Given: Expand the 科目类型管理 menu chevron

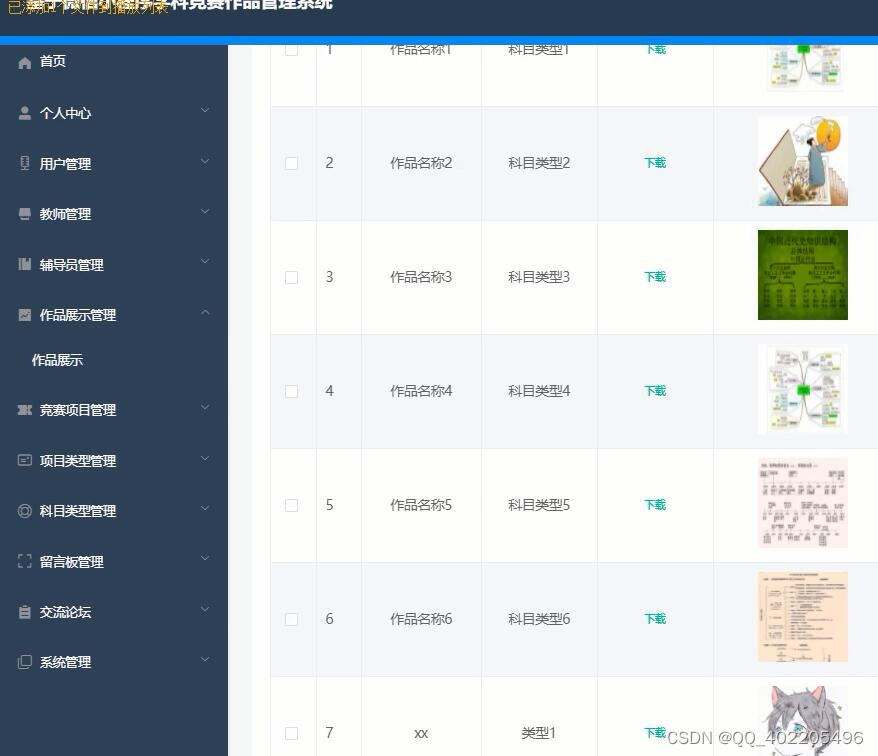Looking at the screenshot, I should pos(206,508).
